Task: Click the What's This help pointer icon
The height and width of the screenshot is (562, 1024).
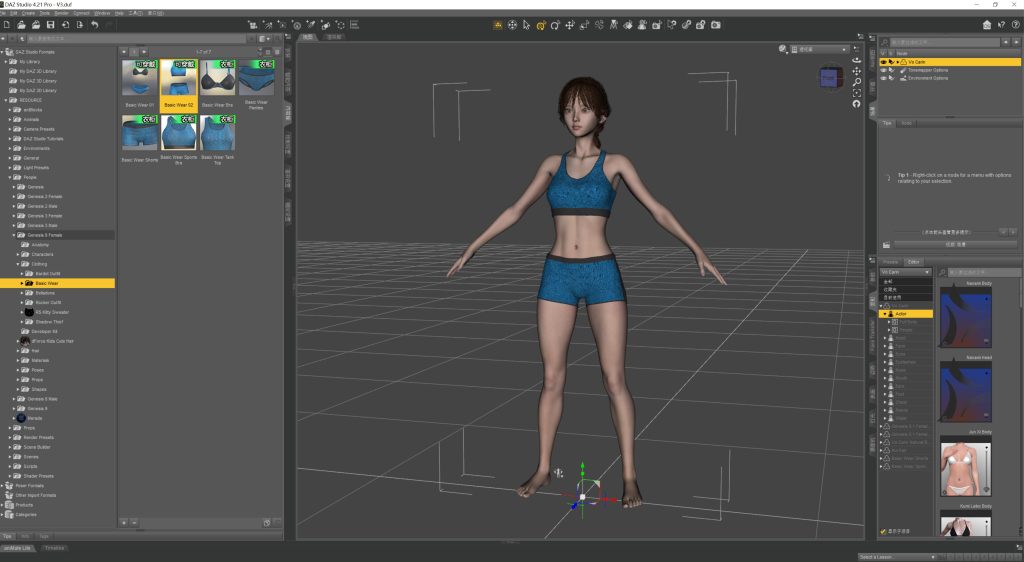Action: click(1001, 25)
